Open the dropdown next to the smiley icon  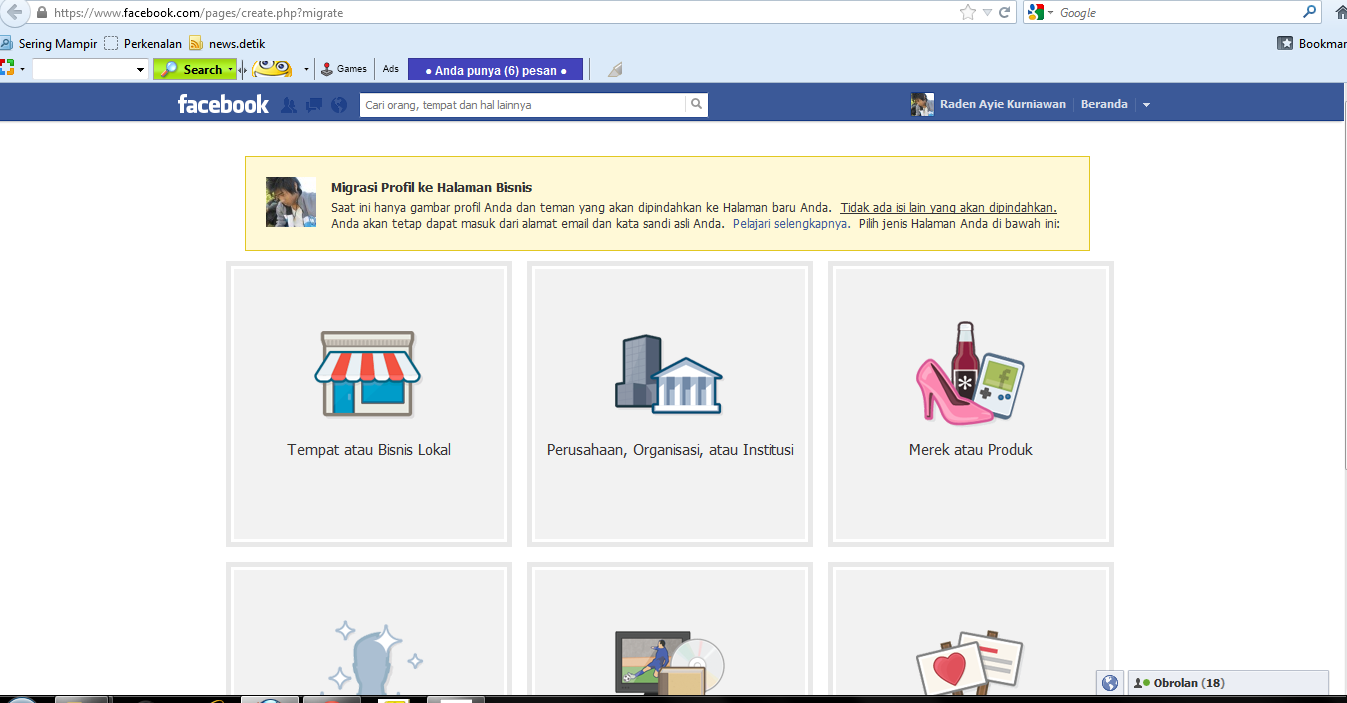pos(306,69)
